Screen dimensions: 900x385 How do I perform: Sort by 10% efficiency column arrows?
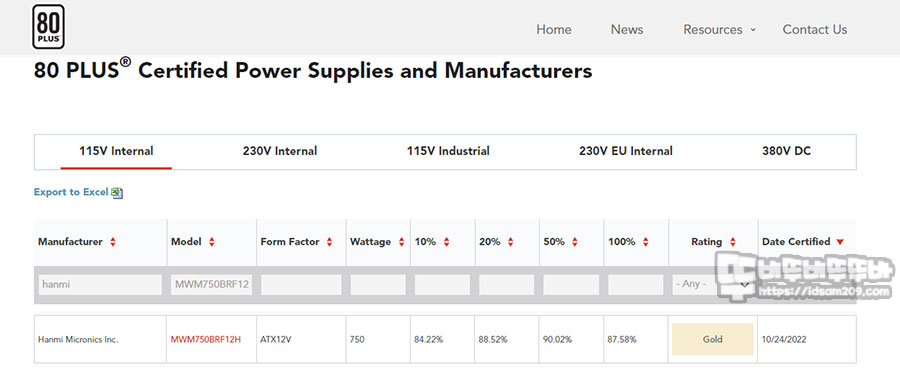click(446, 242)
